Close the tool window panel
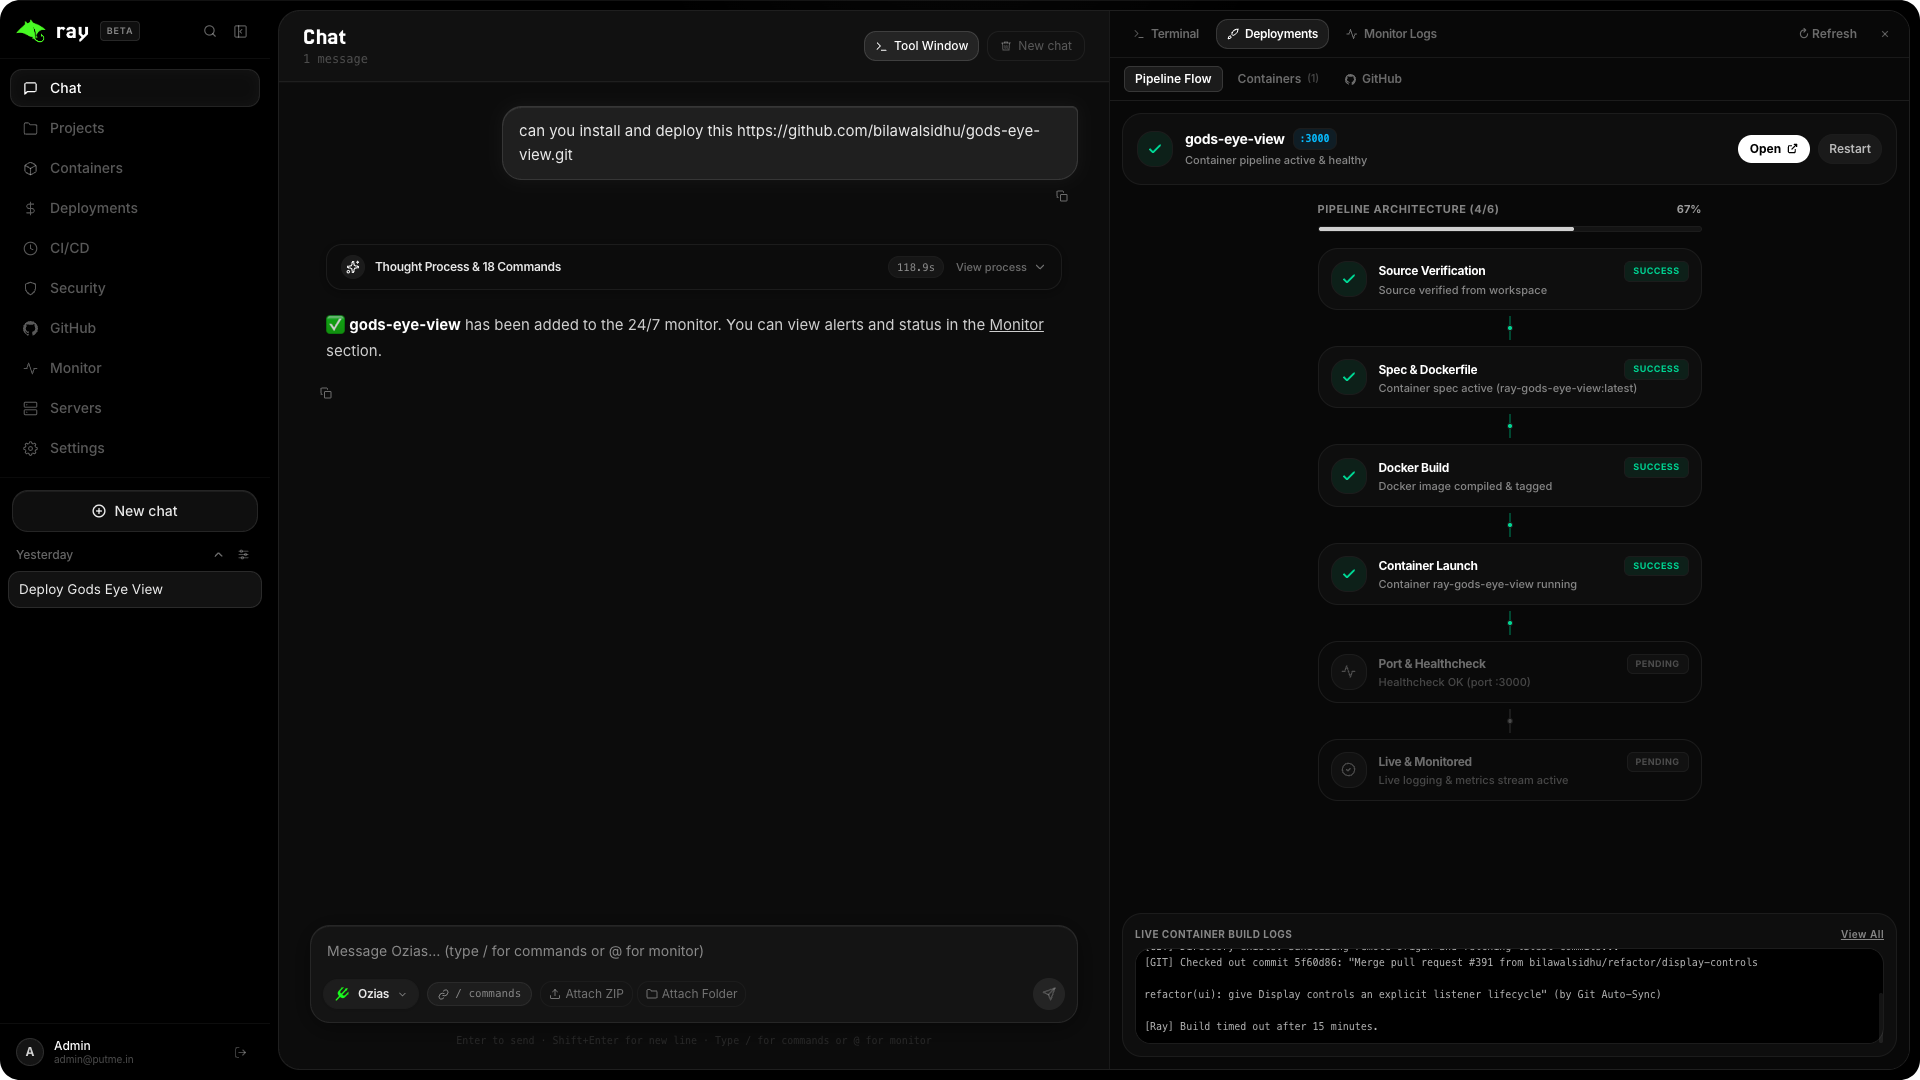 [1885, 34]
